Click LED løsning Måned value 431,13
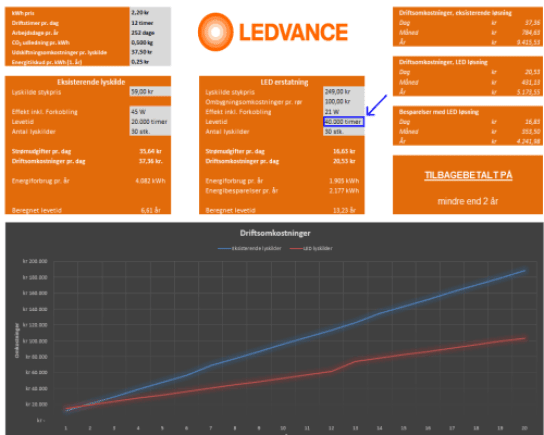 tap(531, 82)
